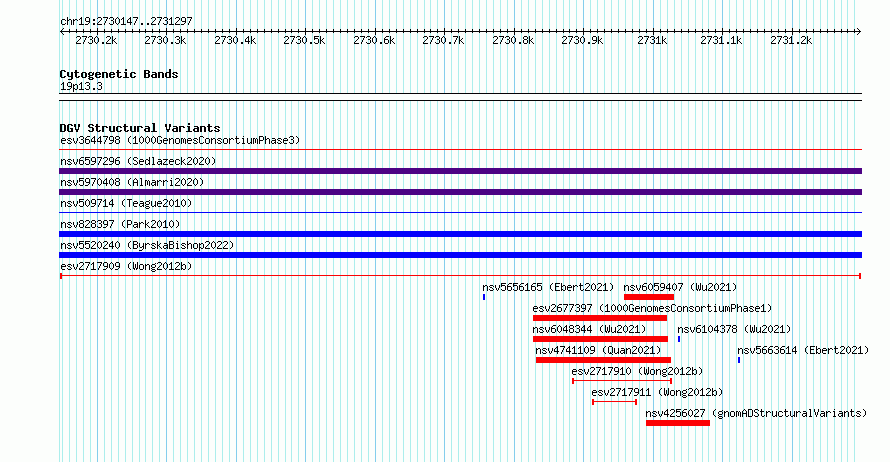Image resolution: width=890 pixels, height=462 pixels.
Task: Click the 2730.4k ruler tick label
Action: coord(235,40)
